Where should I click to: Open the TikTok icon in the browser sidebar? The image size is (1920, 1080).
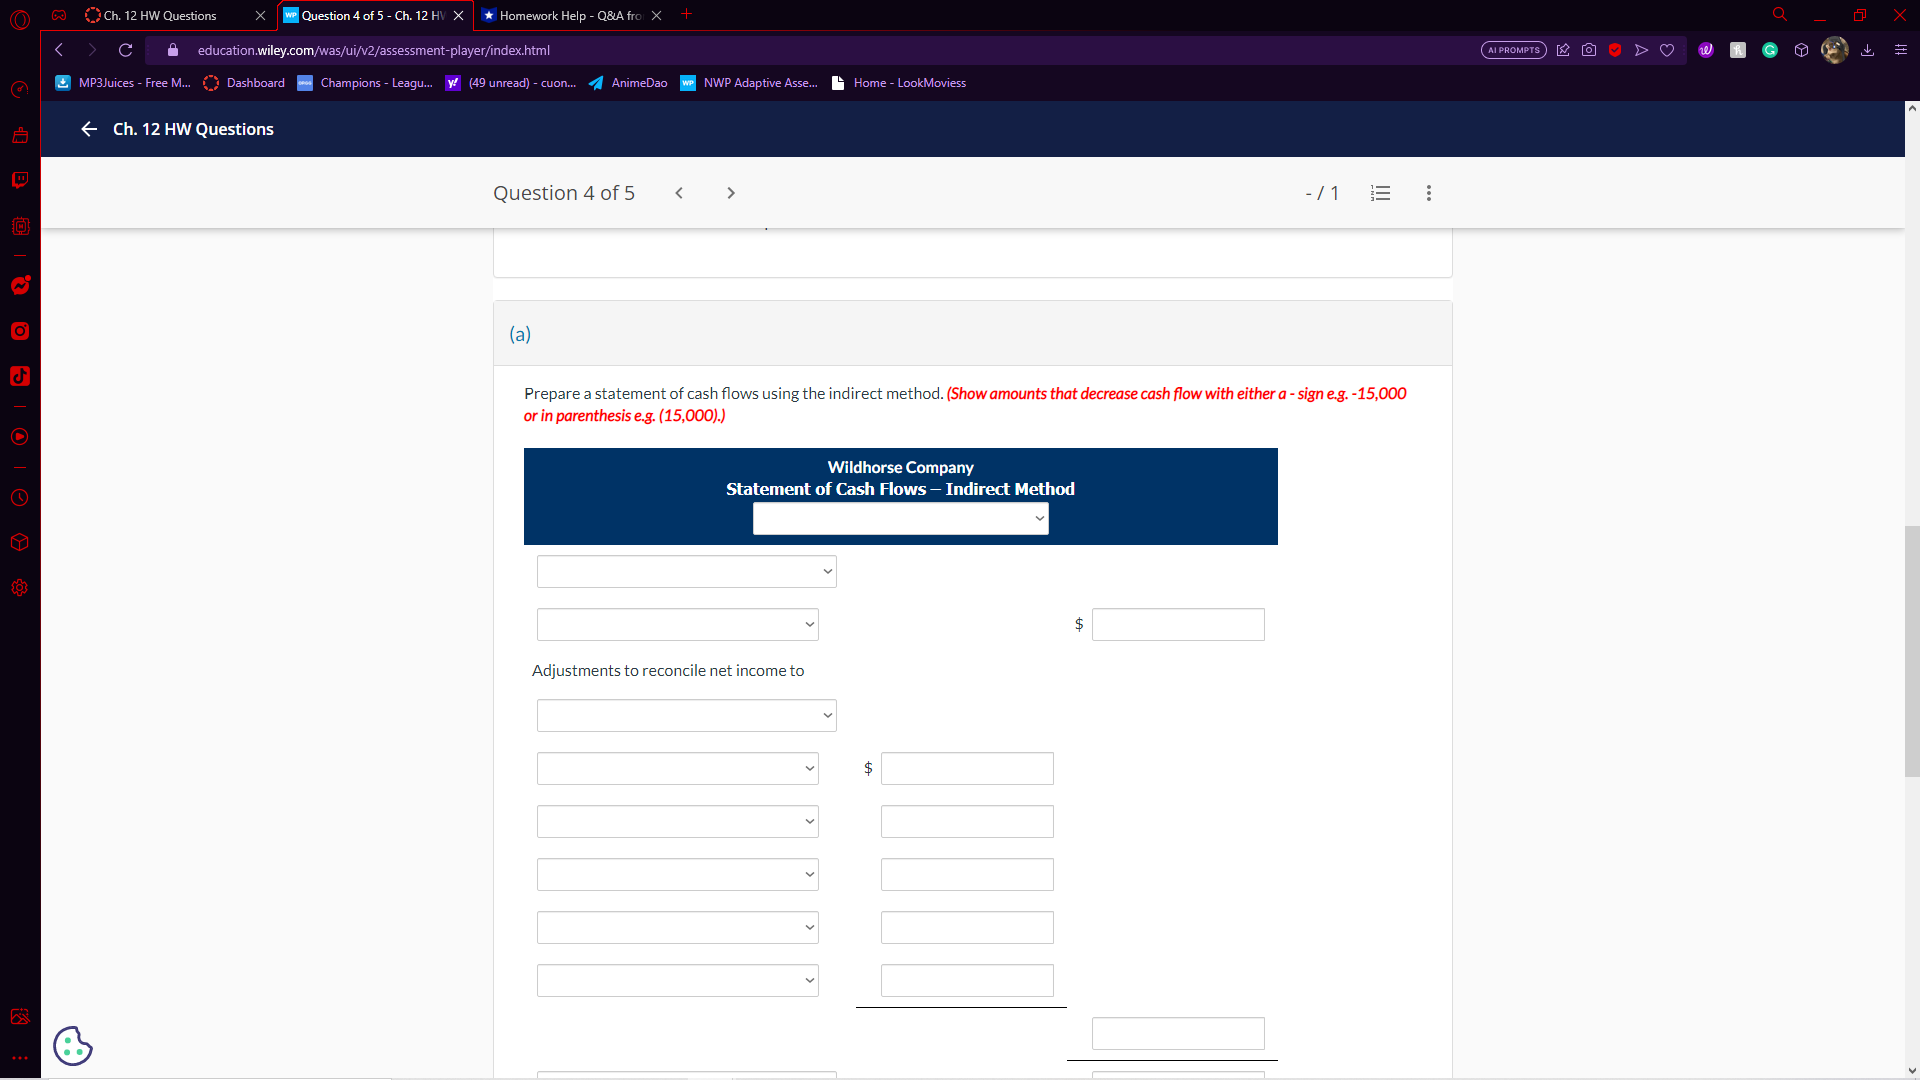(19, 376)
